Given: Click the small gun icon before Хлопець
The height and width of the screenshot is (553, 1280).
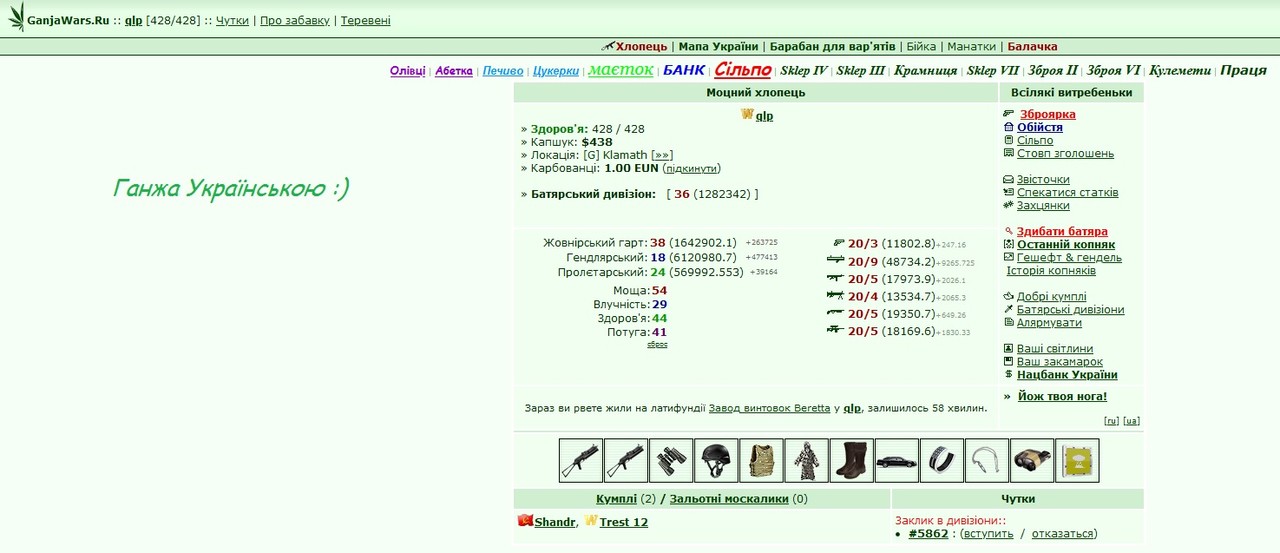Looking at the screenshot, I should click(x=608, y=46).
